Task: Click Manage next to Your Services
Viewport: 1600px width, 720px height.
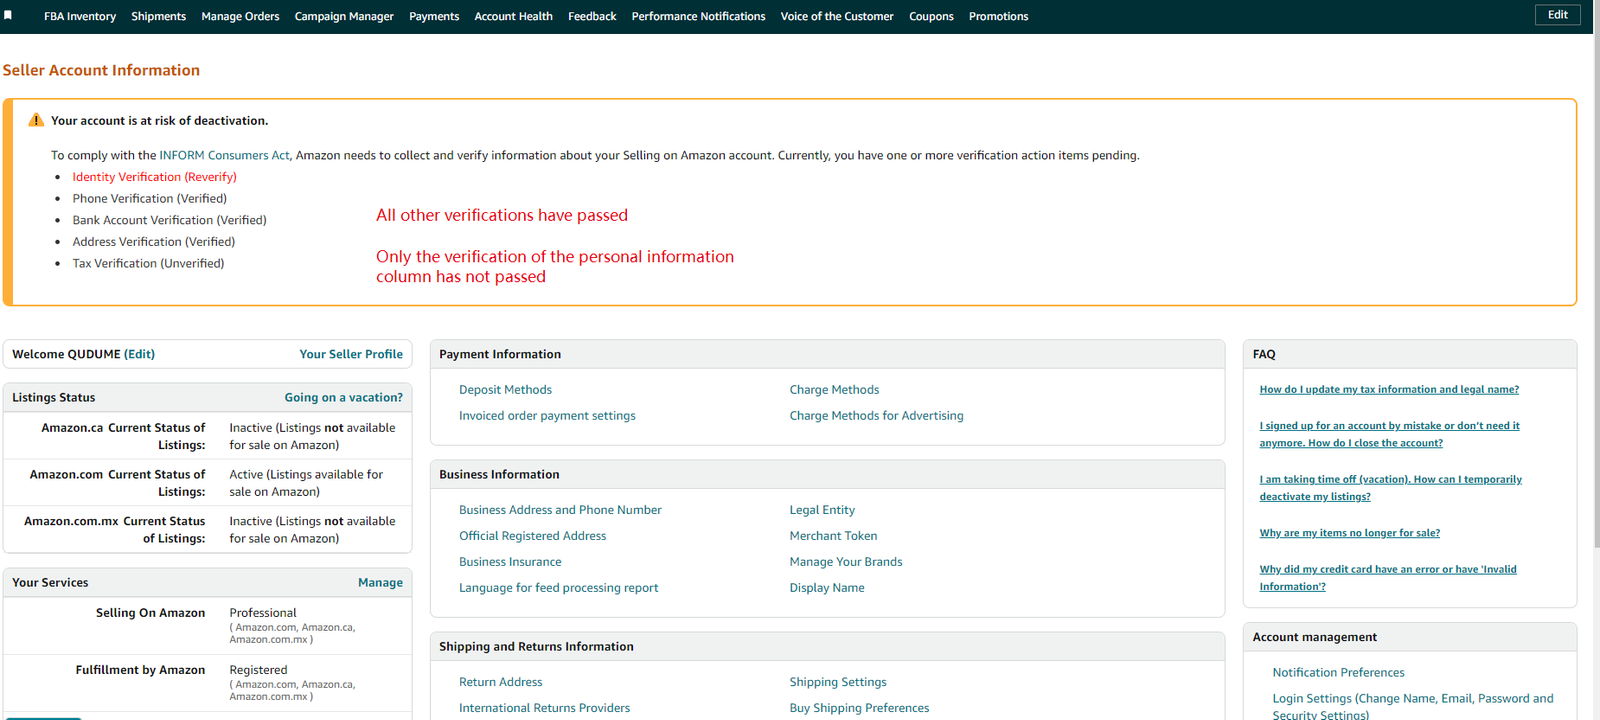Action: [380, 582]
